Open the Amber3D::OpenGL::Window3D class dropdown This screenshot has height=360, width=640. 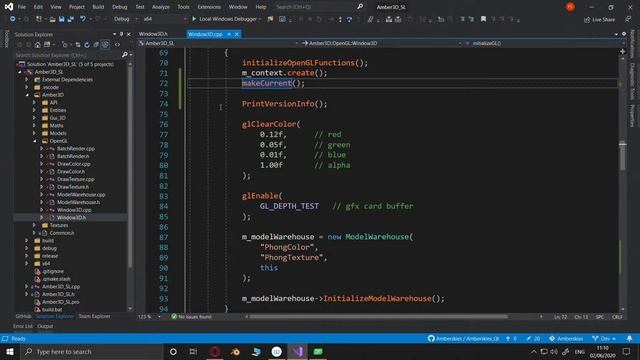[382, 43]
